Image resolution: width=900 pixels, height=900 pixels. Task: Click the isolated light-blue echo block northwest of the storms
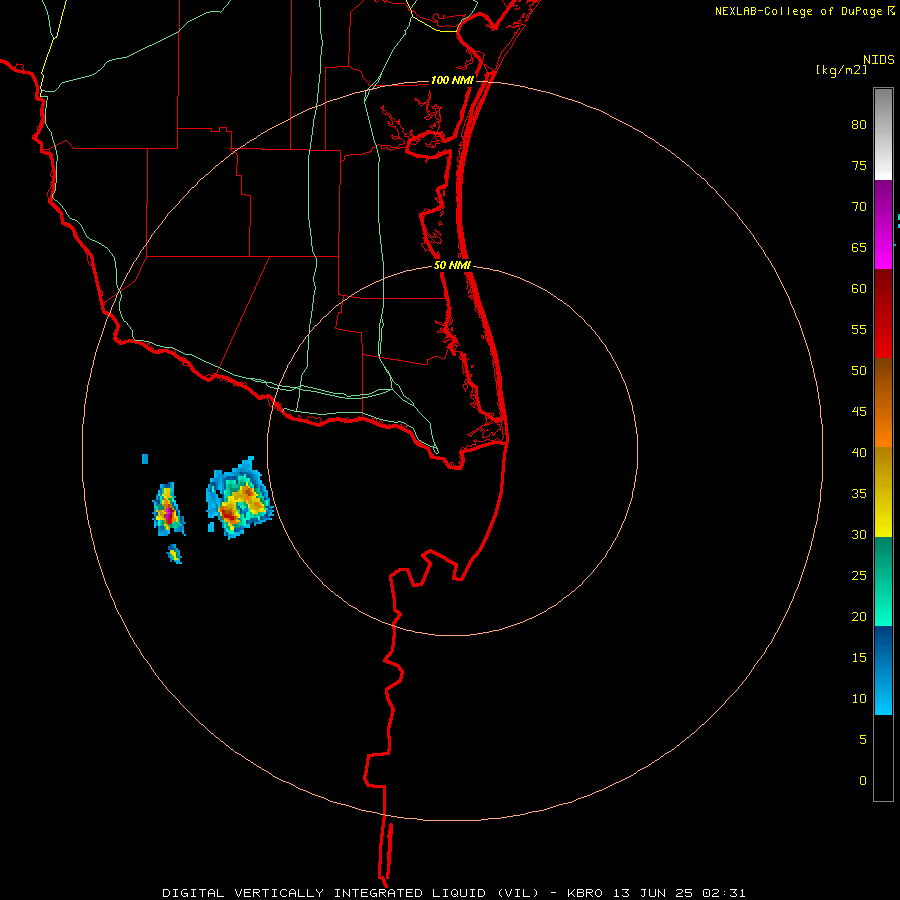point(145,459)
